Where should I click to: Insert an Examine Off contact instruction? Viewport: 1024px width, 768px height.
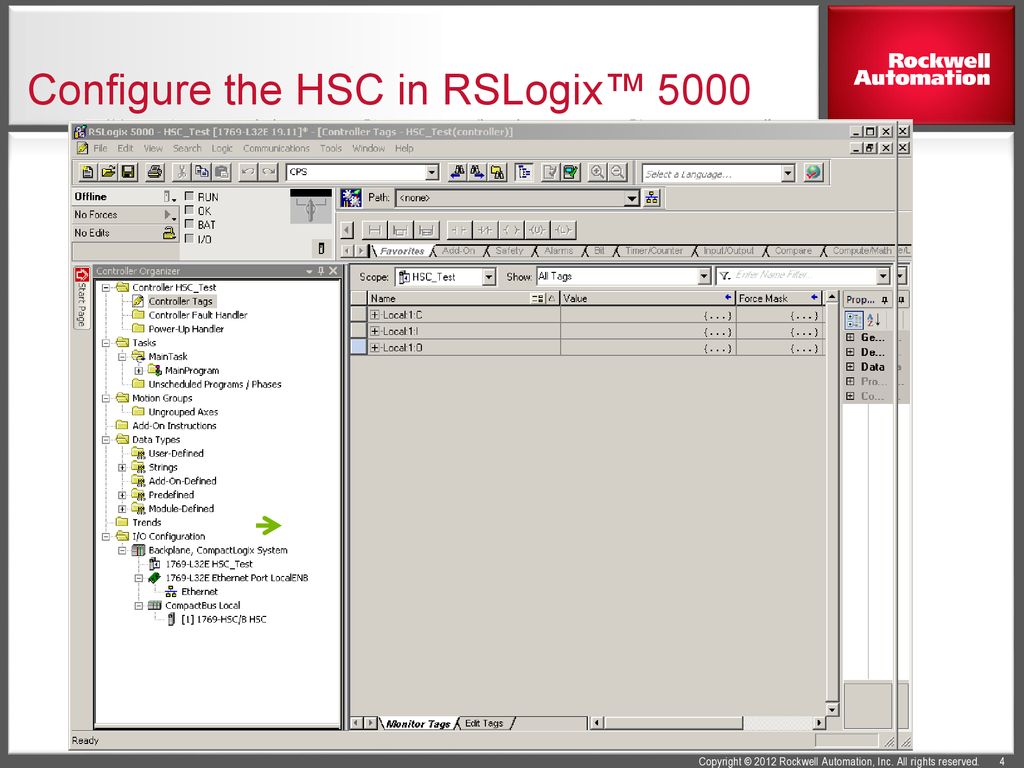coord(485,230)
